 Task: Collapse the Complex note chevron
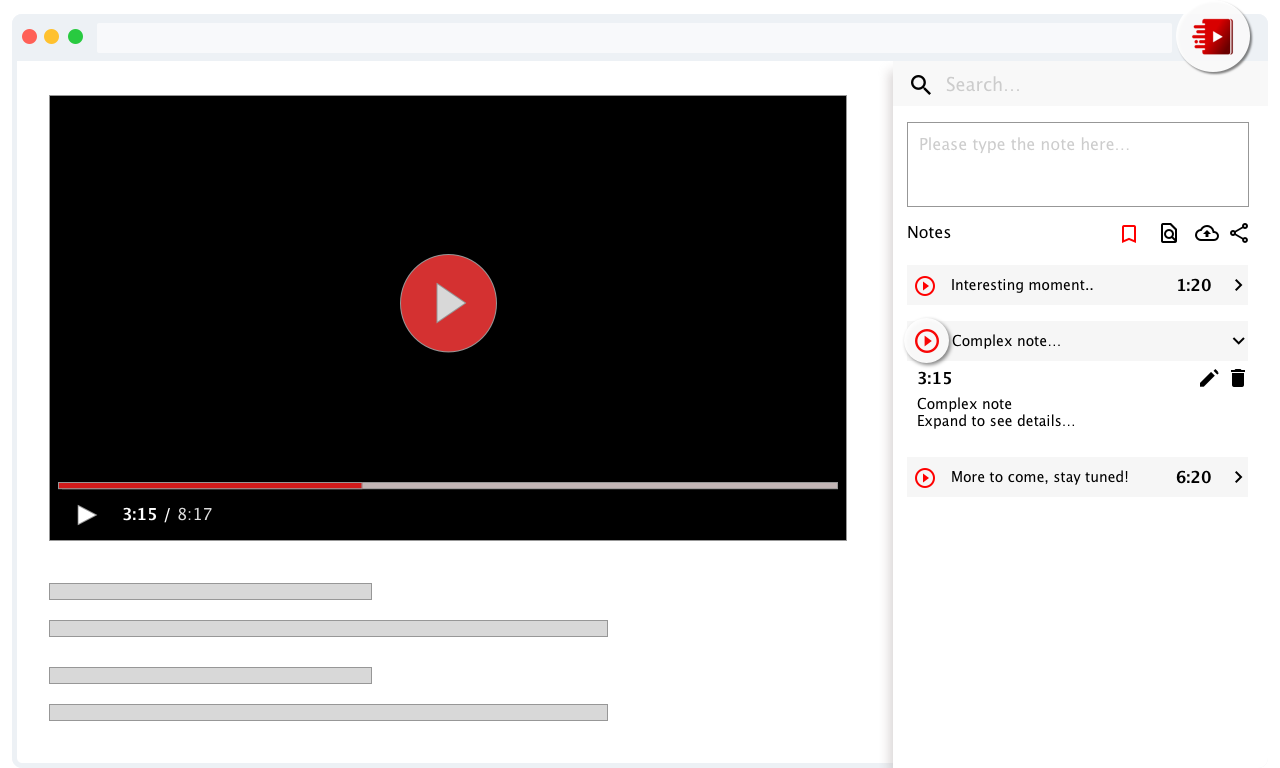pyautogui.click(x=1238, y=341)
